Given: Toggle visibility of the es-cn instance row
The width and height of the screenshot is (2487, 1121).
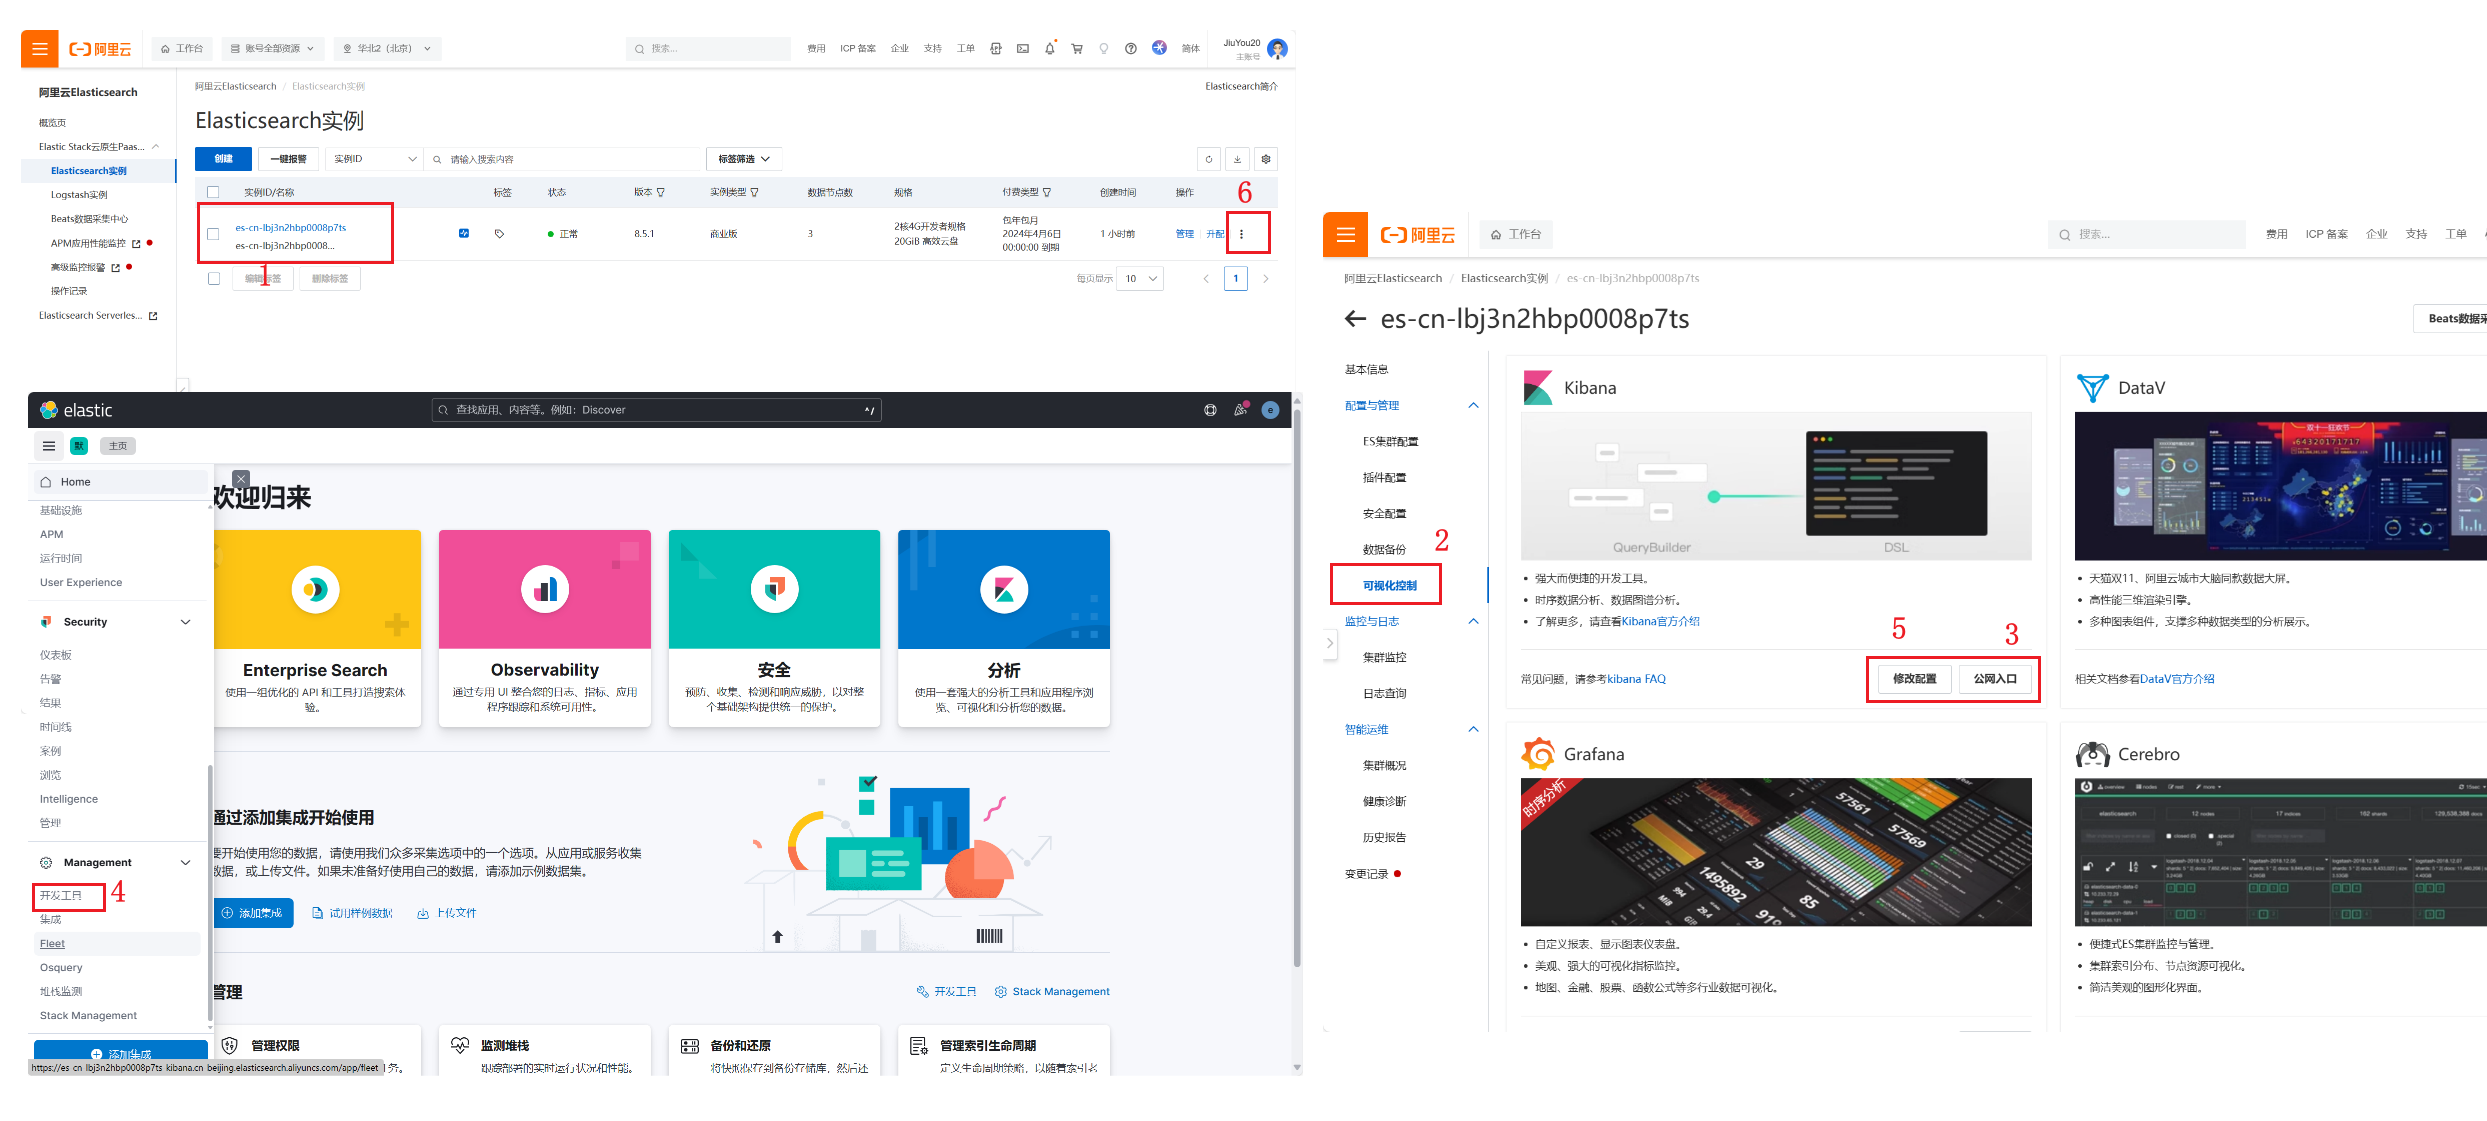Looking at the screenshot, I should (214, 233).
